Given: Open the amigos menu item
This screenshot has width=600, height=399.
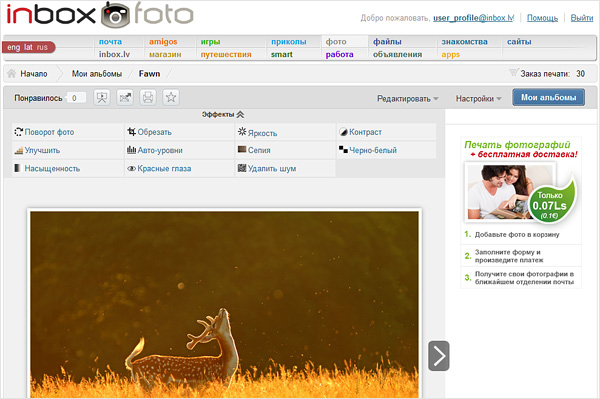Looking at the screenshot, I should [x=163, y=41].
